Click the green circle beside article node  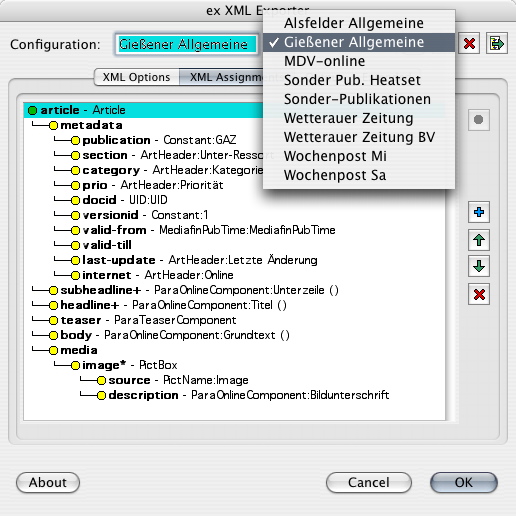pos(33,110)
